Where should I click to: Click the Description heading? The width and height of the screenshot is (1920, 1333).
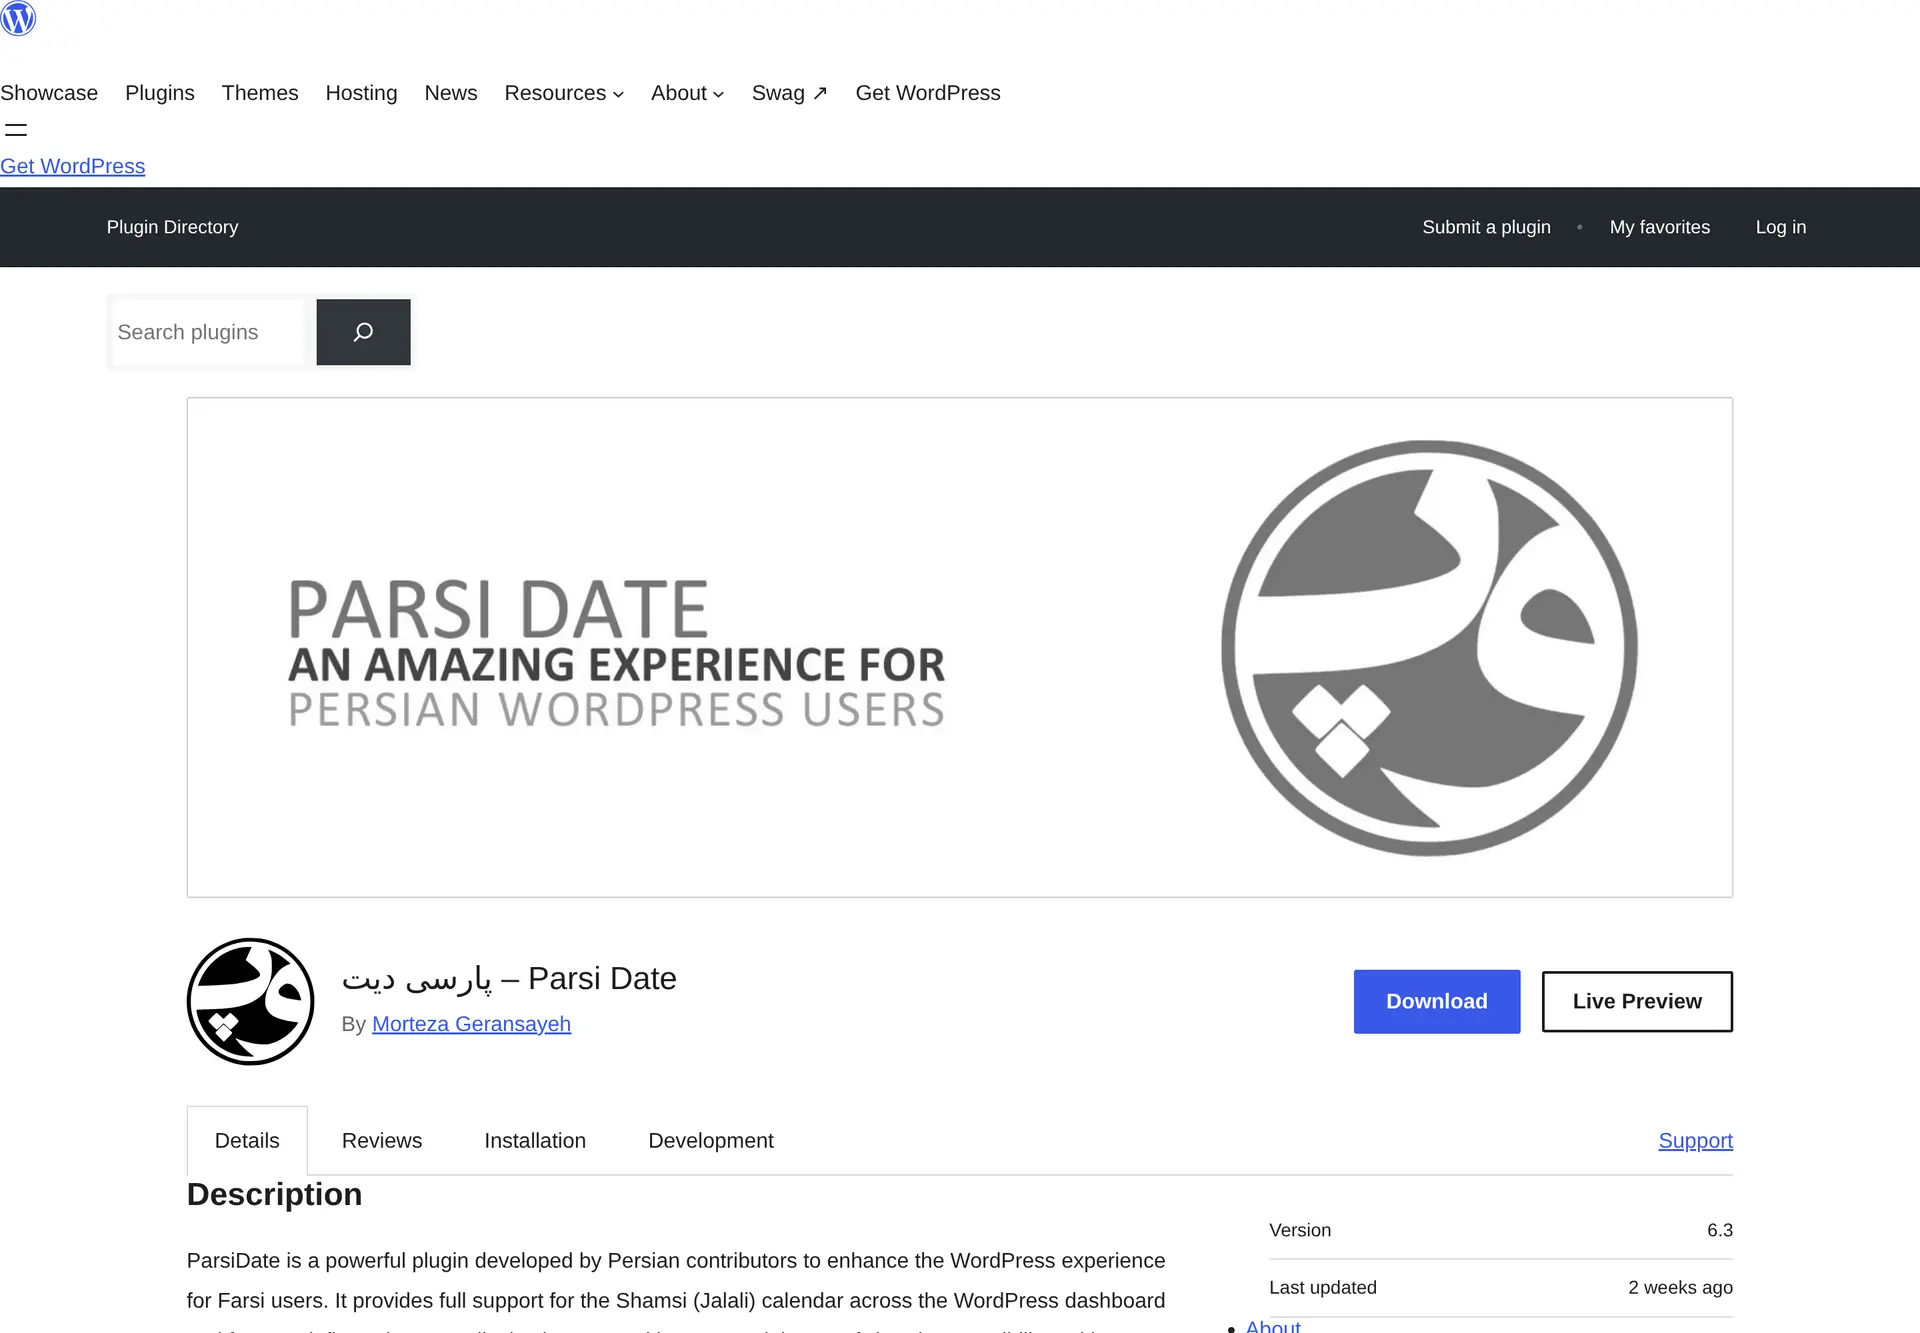point(274,1194)
